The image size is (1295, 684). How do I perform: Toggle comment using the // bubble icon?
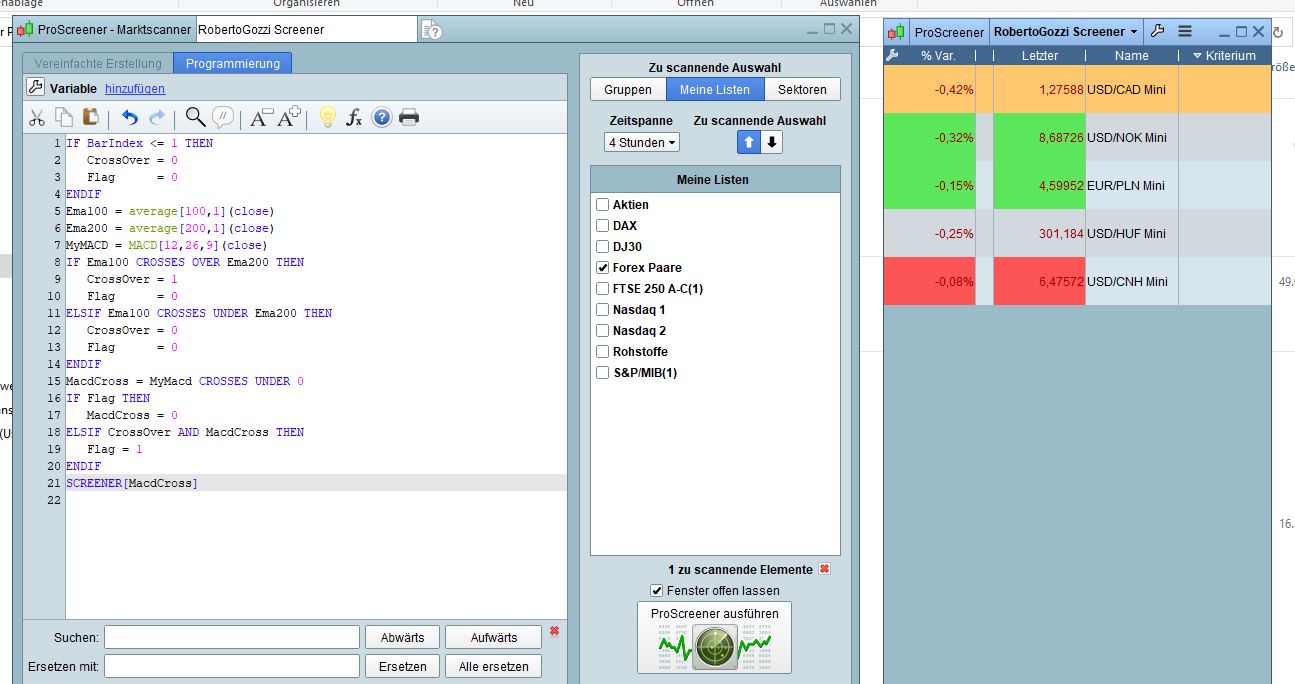pyautogui.click(x=224, y=118)
